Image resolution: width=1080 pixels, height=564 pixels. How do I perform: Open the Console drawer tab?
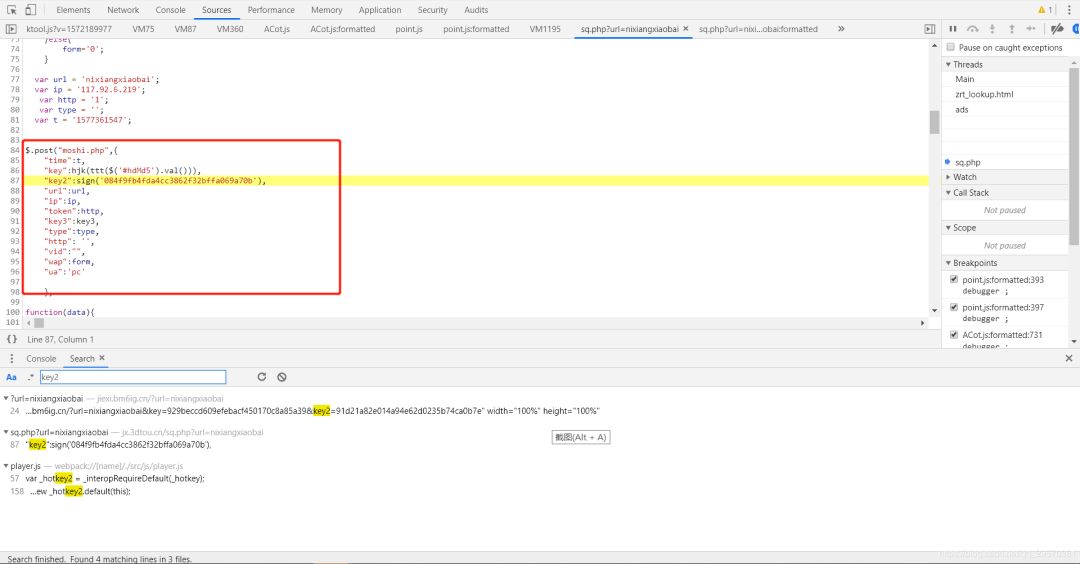(41, 358)
